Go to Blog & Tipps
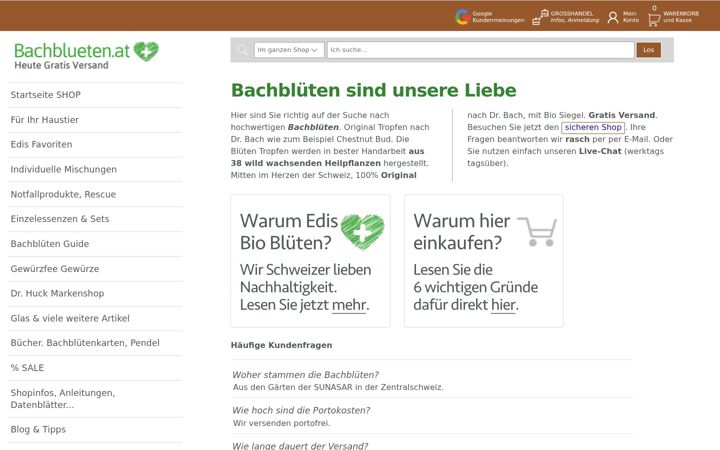 point(38,429)
